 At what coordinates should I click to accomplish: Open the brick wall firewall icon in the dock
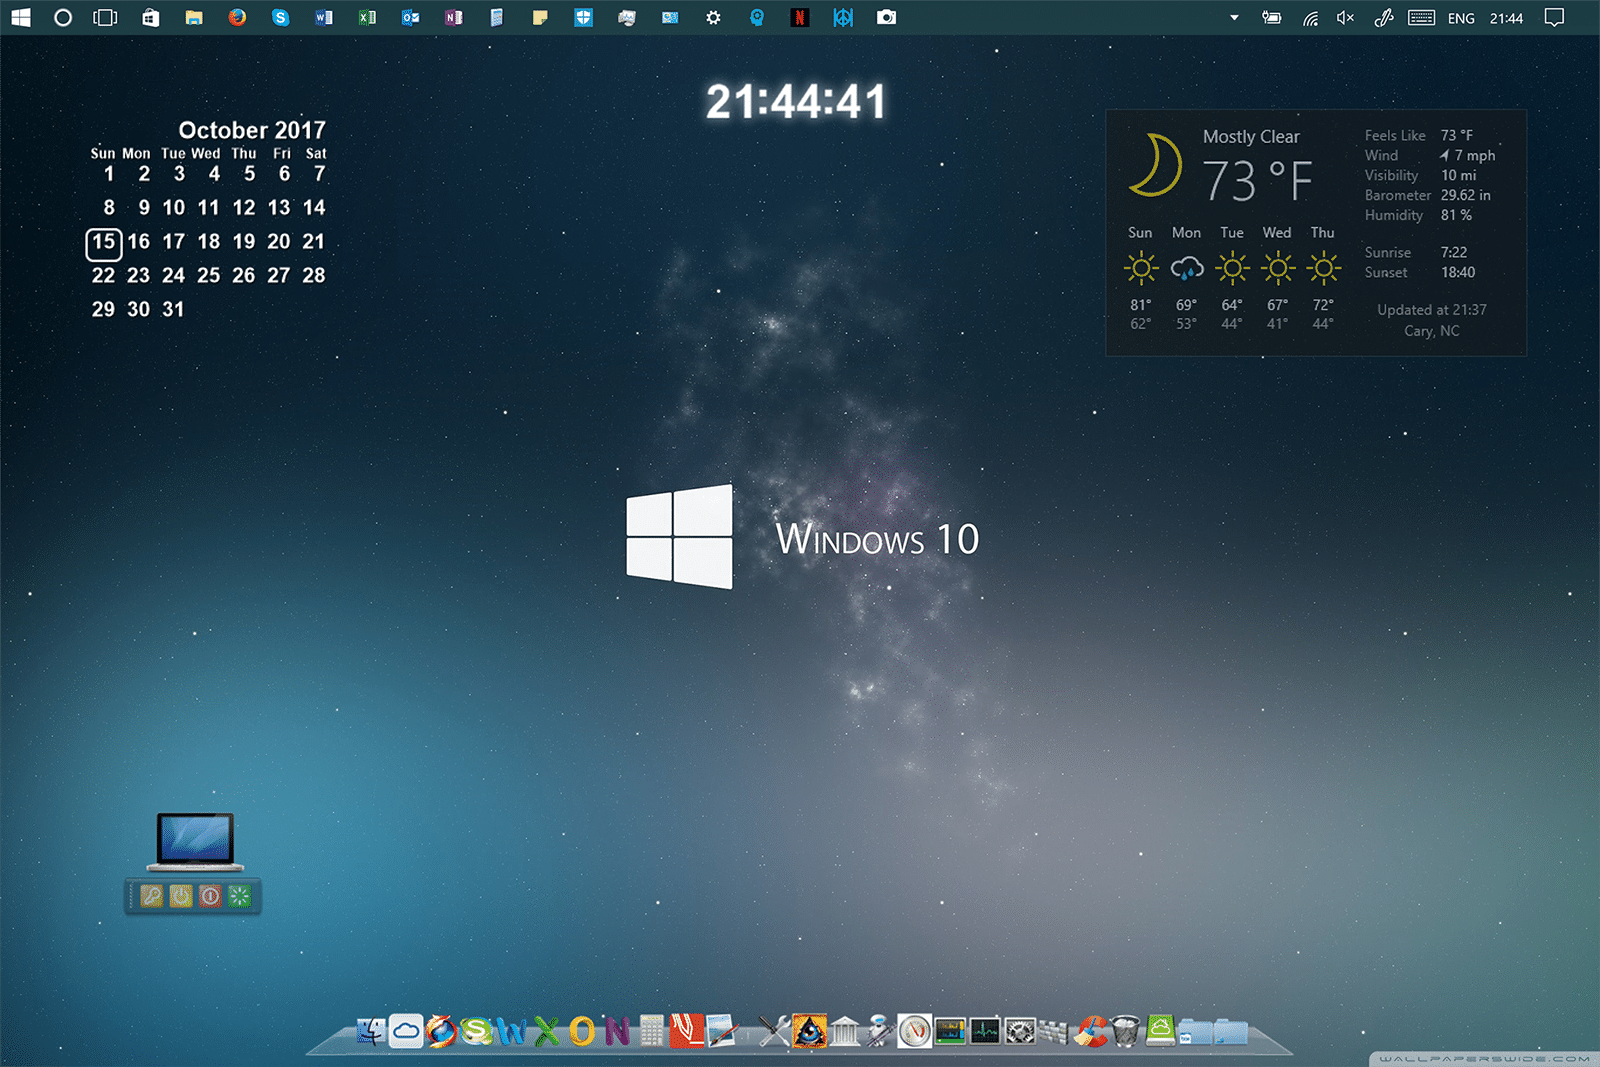[1054, 1031]
